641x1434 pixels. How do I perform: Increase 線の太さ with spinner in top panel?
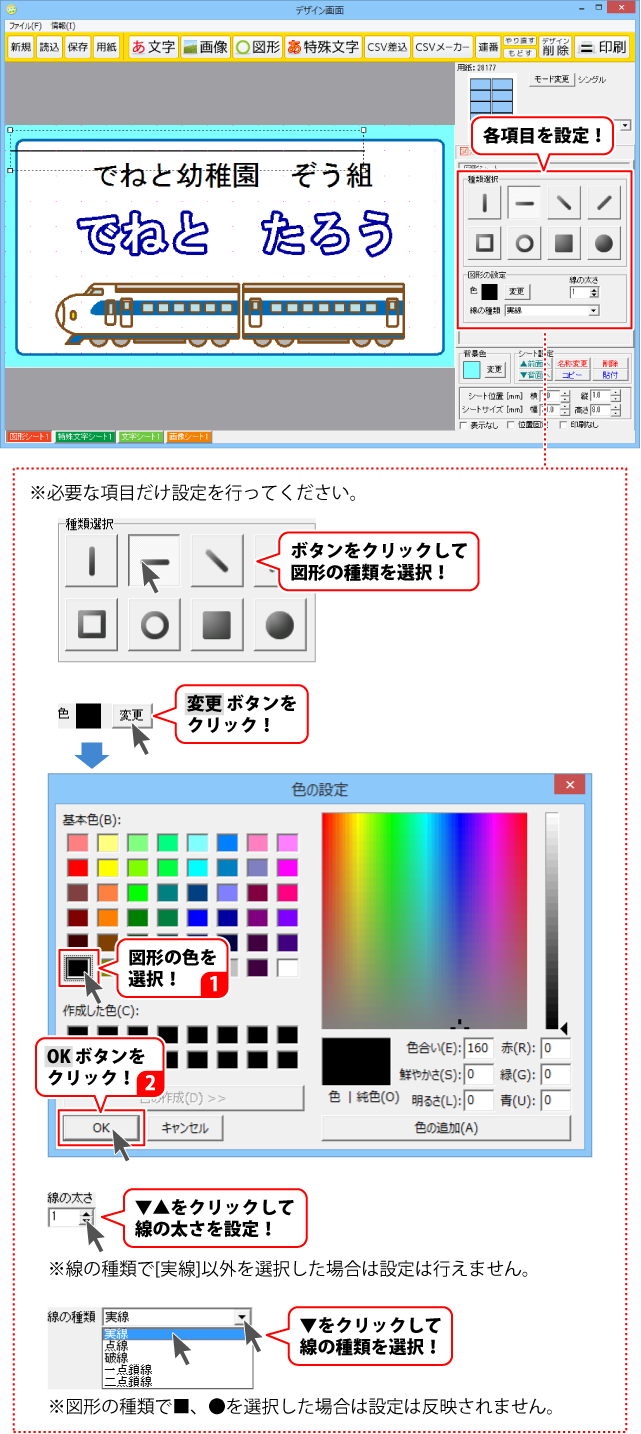(594, 289)
